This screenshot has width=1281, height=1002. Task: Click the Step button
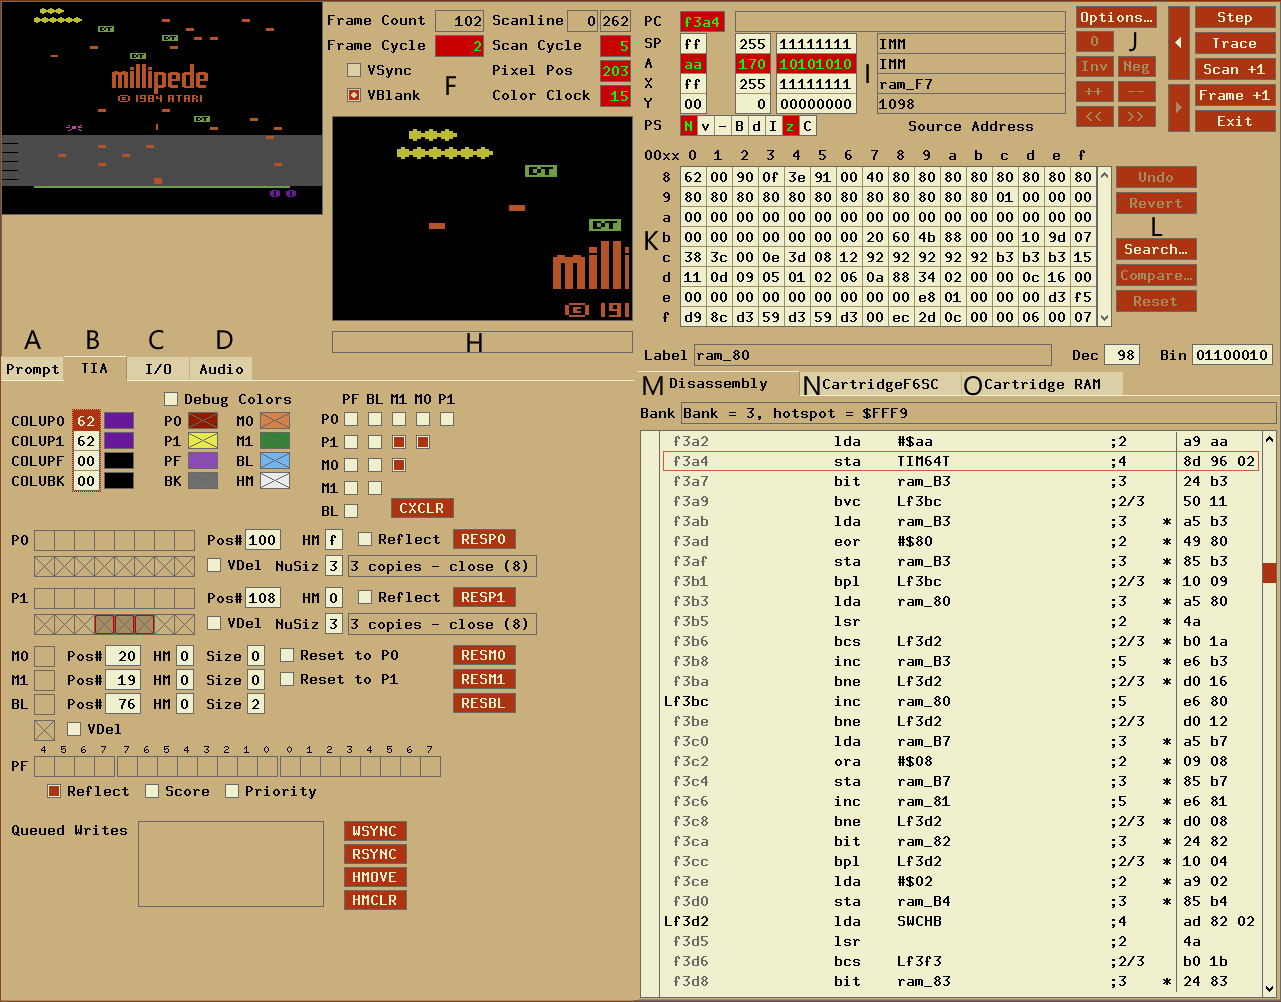pyautogui.click(x=1235, y=18)
